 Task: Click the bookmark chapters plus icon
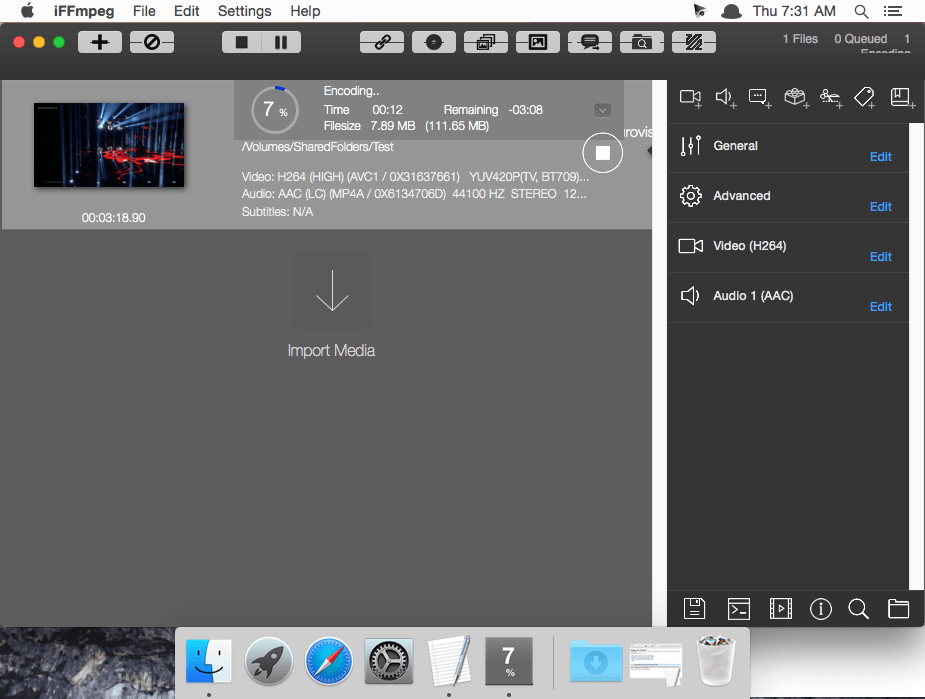point(902,97)
